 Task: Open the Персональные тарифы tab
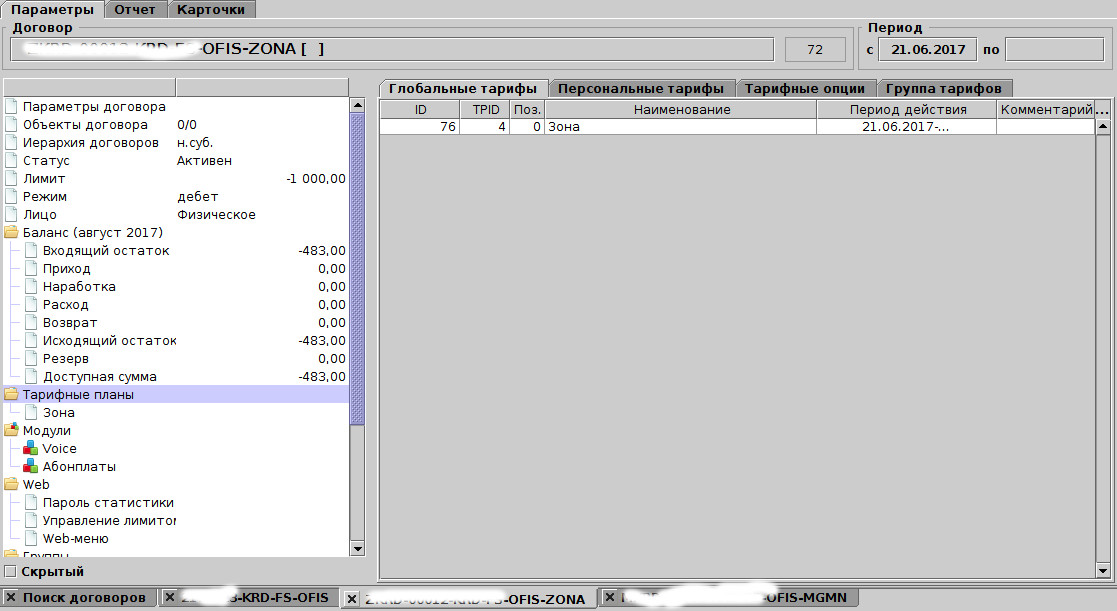(642, 88)
